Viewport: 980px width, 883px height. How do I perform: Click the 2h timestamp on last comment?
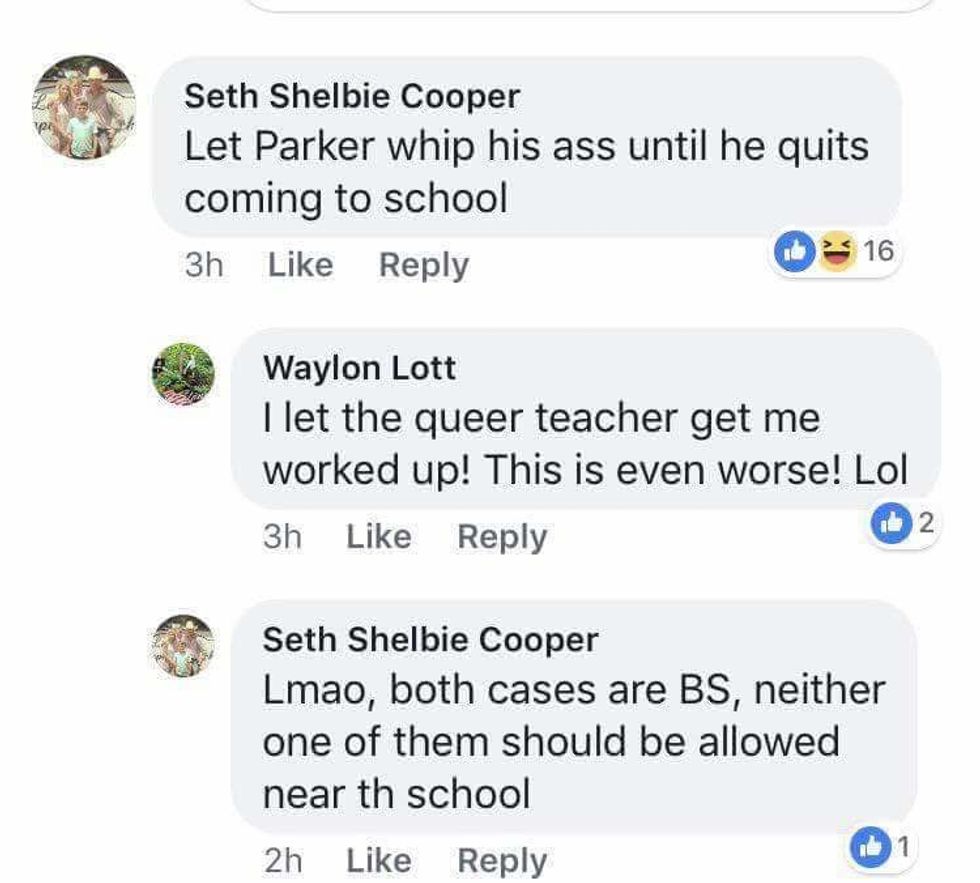(283, 861)
